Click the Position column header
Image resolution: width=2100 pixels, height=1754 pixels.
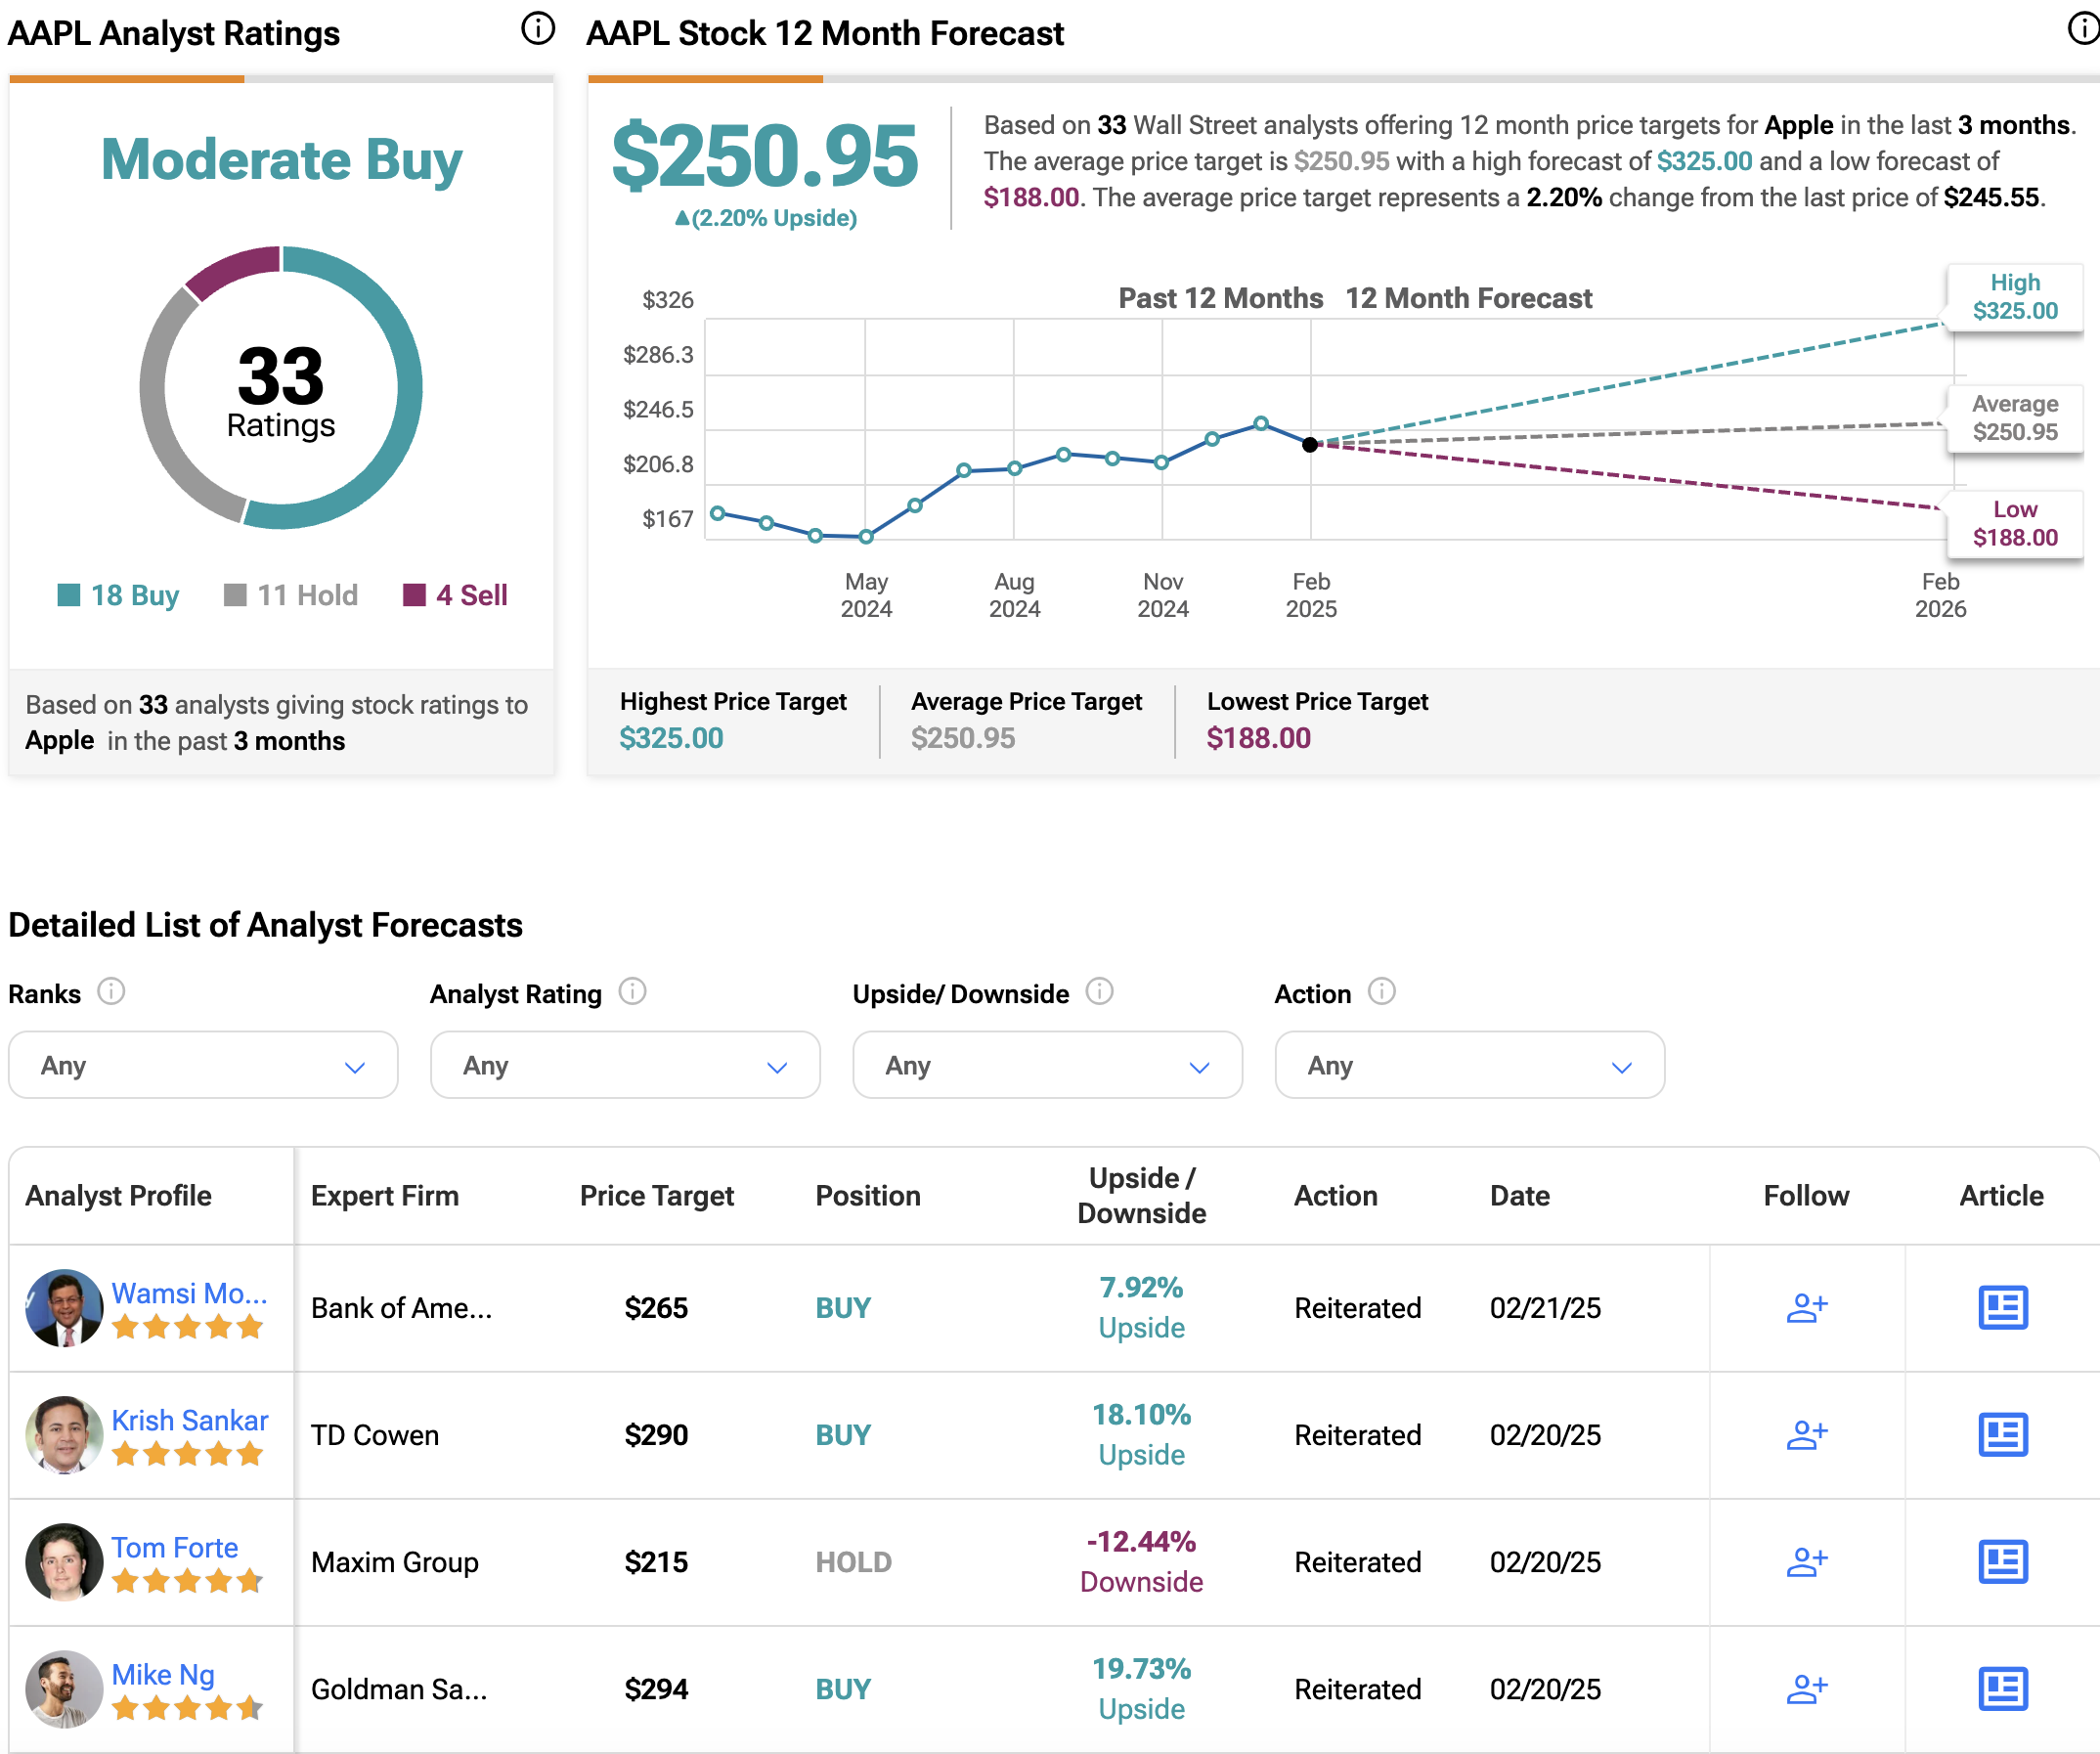[x=867, y=1195]
